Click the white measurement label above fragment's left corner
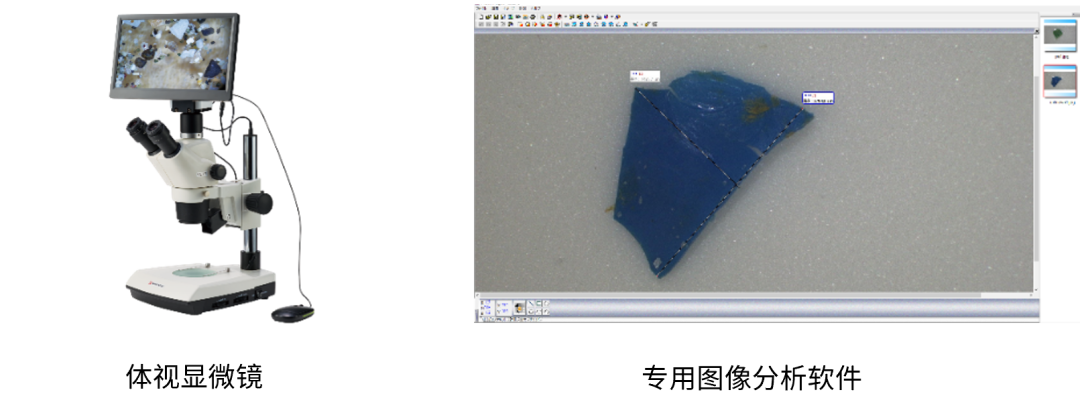This screenshot has height=397, width=1080. click(645, 76)
